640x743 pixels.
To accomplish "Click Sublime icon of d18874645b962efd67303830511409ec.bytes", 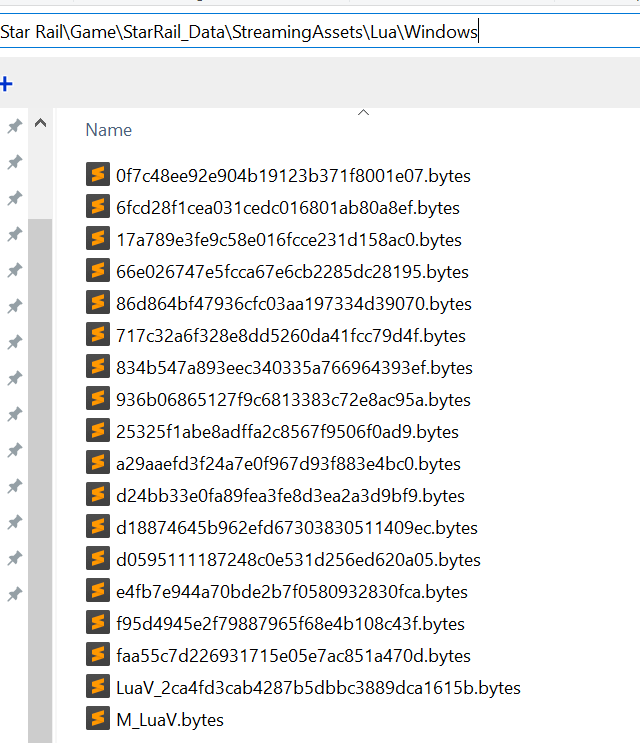I will pyautogui.click(x=98, y=526).
